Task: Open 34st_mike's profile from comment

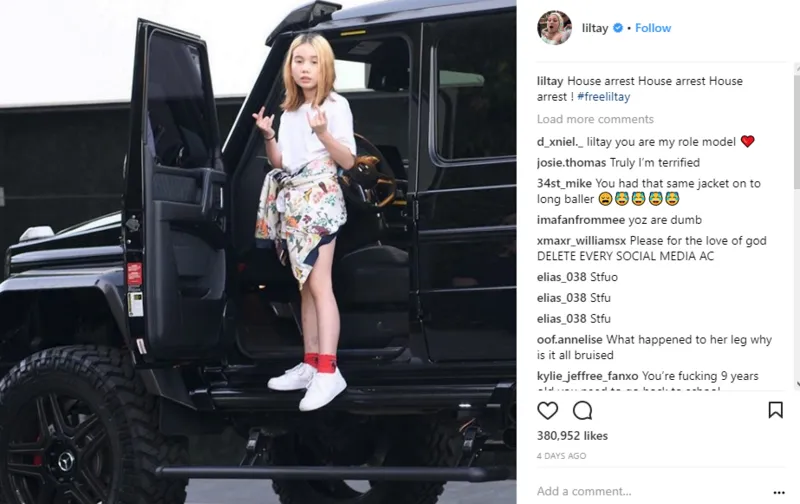Action: (564, 183)
